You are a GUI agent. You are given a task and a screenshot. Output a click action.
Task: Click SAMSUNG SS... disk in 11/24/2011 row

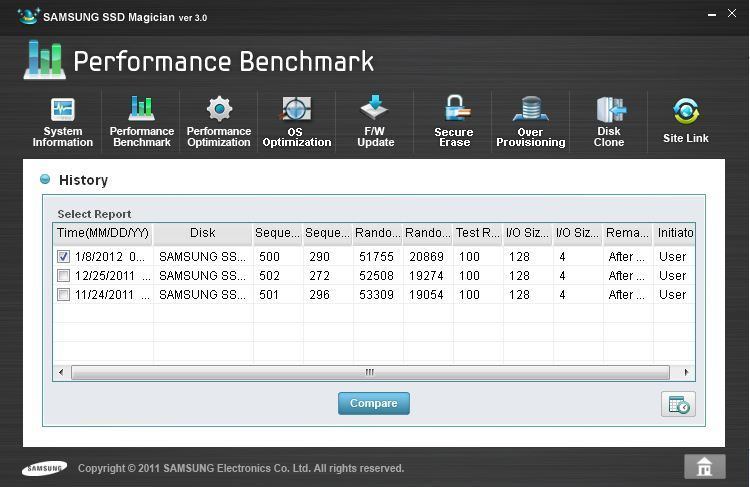202,295
